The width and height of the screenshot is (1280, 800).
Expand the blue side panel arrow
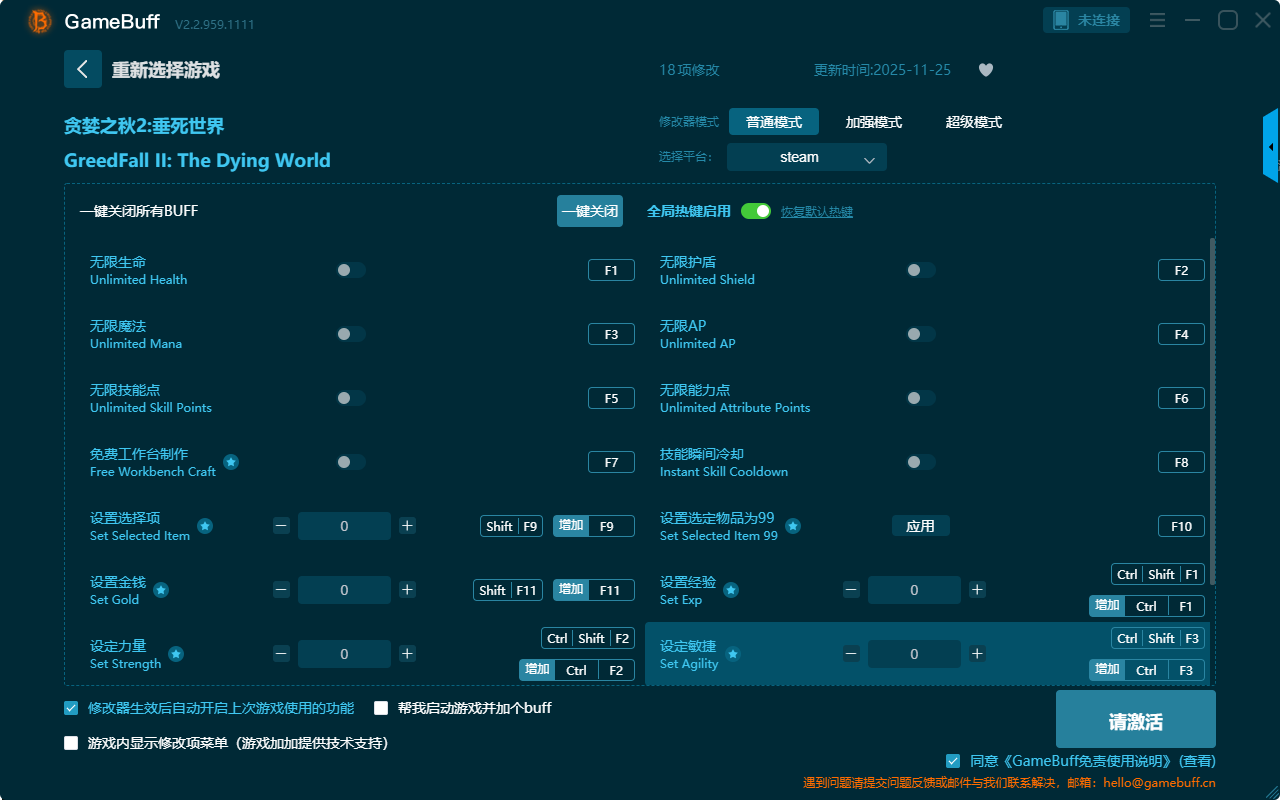[x=1271, y=147]
